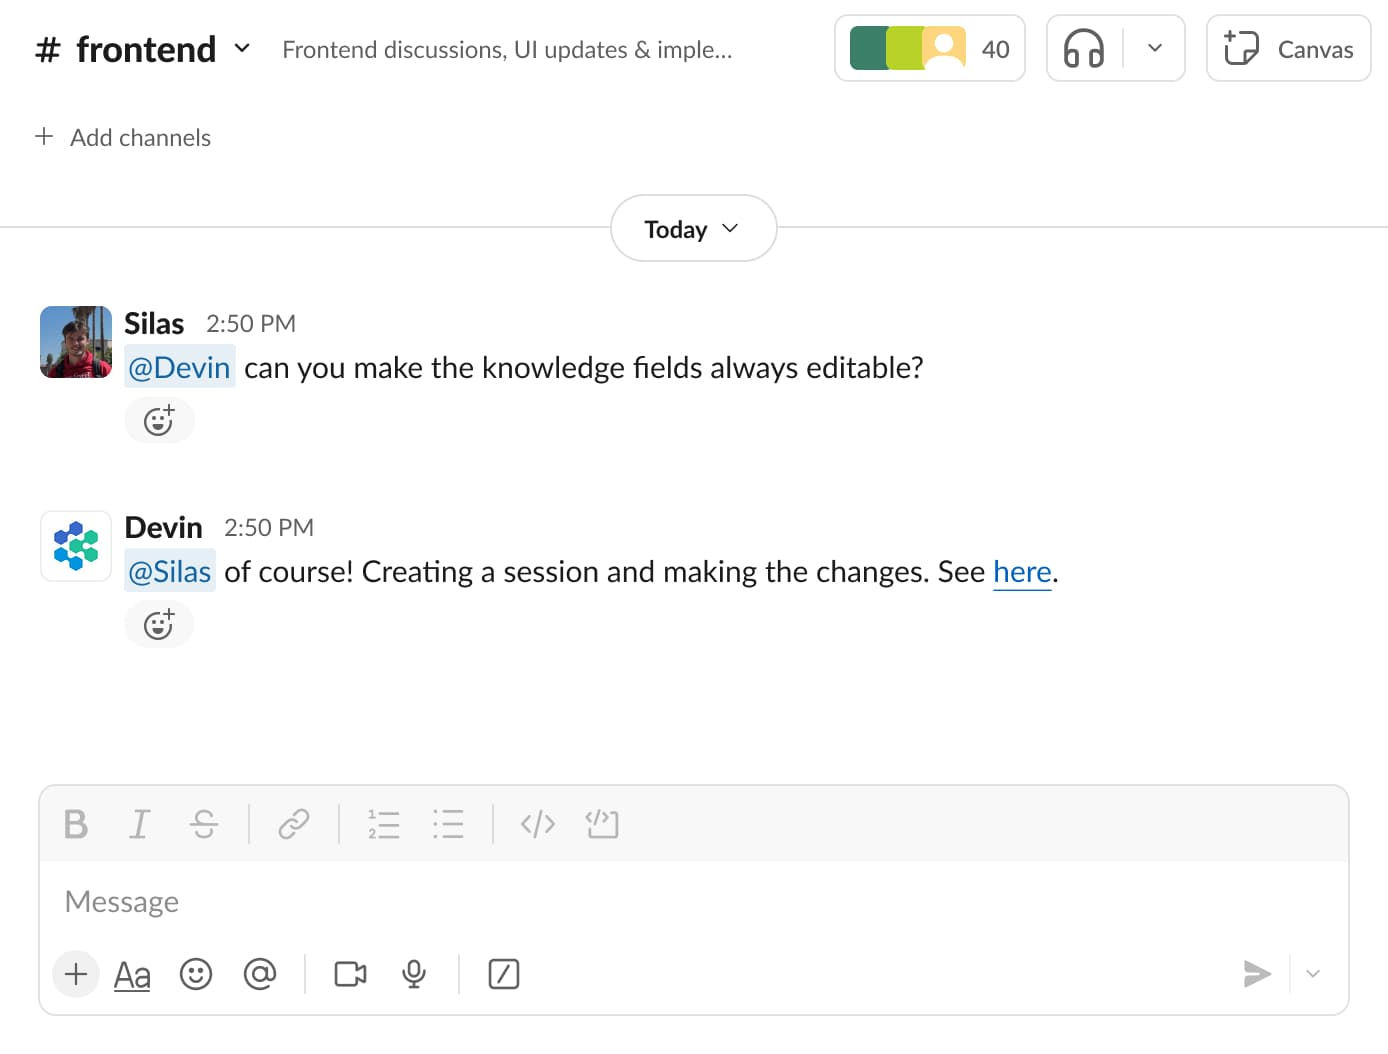Open the channel Canvas
1388x1054 pixels.
click(1288, 48)
